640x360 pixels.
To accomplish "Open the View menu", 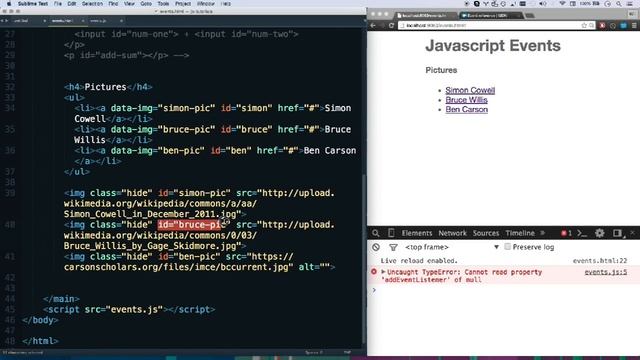I will (x=129, y=4).
